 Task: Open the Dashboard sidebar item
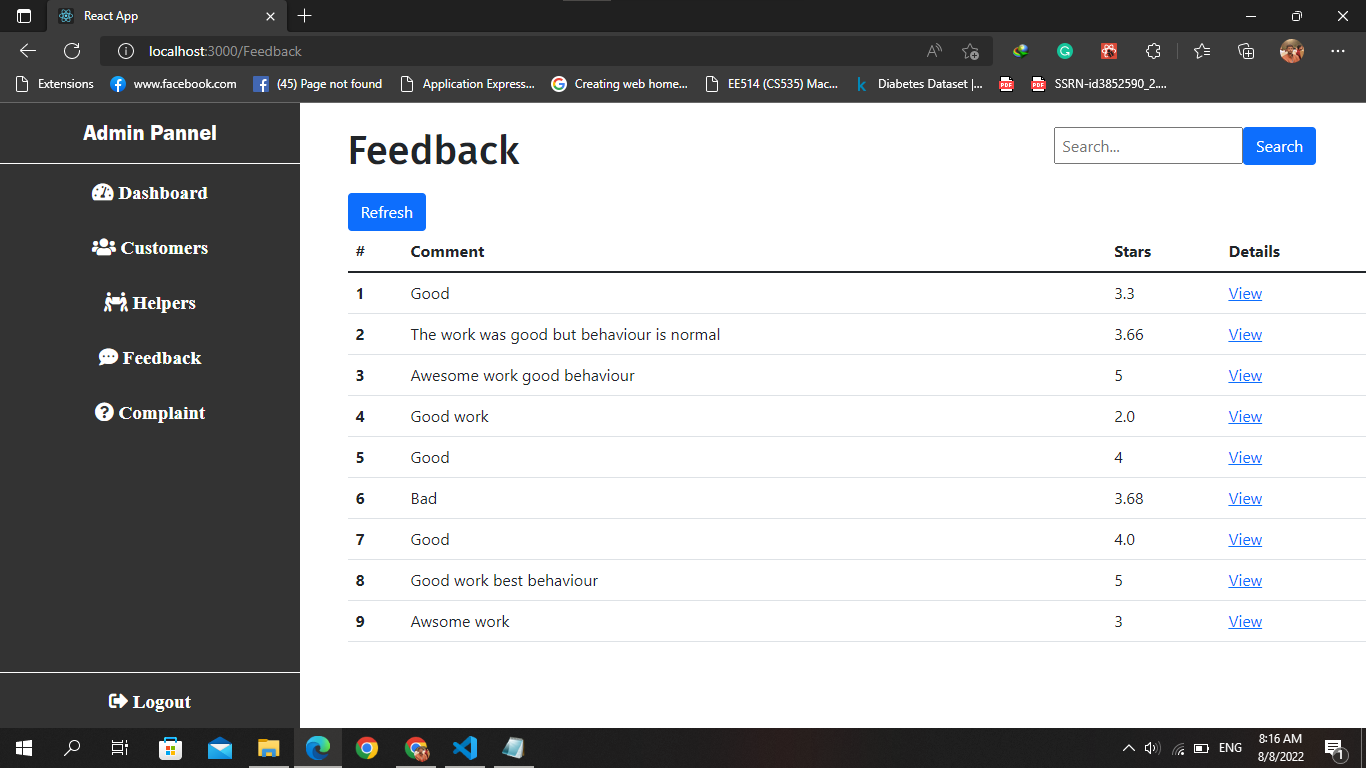(x=150, y=193)
